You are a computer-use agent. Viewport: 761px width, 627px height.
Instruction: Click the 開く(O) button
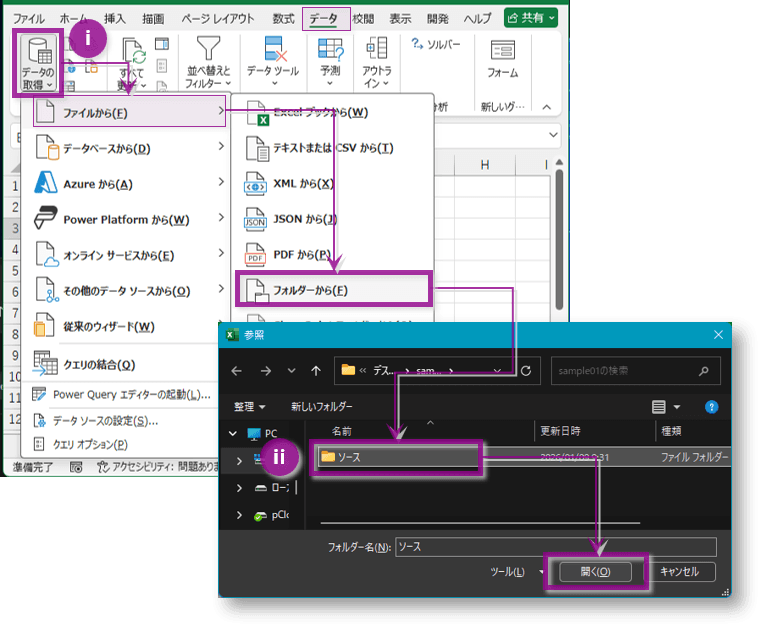coord(595,572)
